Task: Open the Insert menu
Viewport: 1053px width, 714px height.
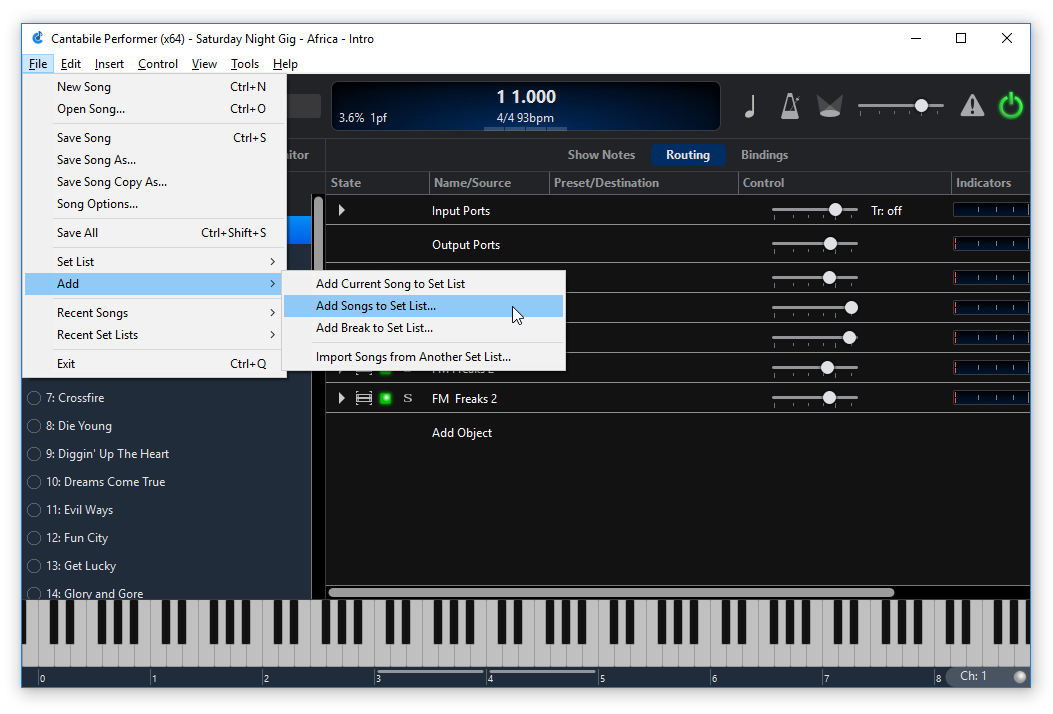Action: coord(109,64)
